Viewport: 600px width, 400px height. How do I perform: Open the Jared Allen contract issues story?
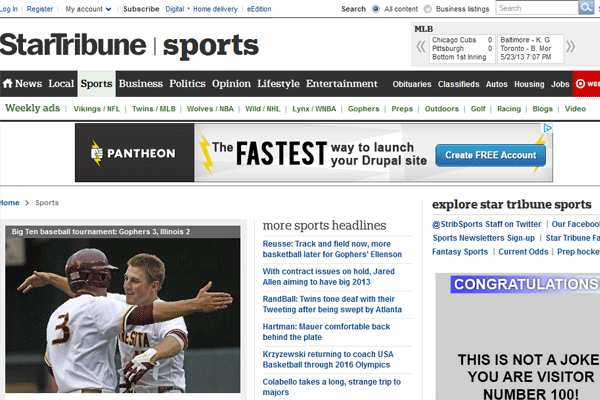(x=328, y=276)
